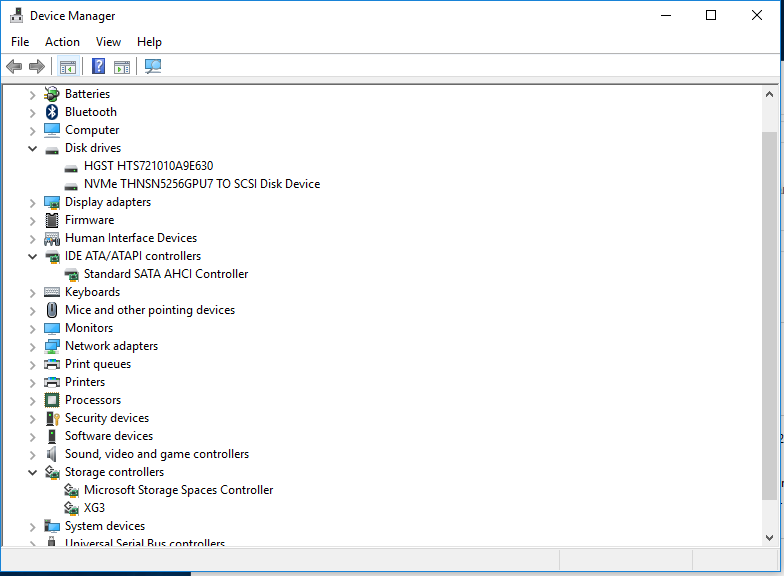The height and width of the screenshot is (576, 784).
Task: Click the HGST drive device icon
Action: (71, 168)
